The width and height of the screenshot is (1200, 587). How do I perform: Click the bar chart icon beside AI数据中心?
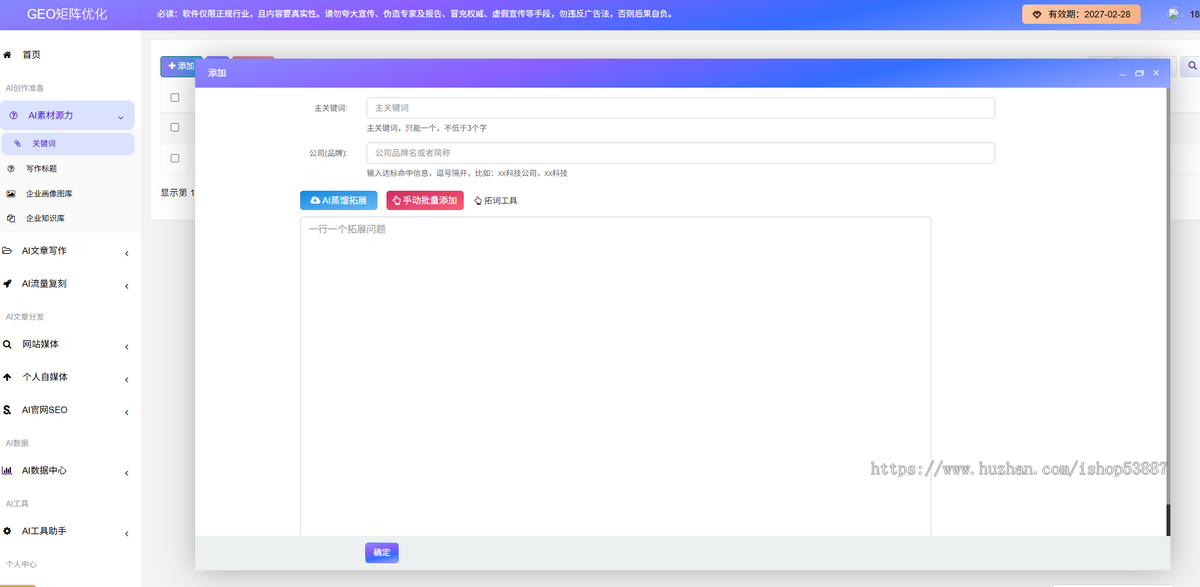pyautogui.click(x=8, y=470)
